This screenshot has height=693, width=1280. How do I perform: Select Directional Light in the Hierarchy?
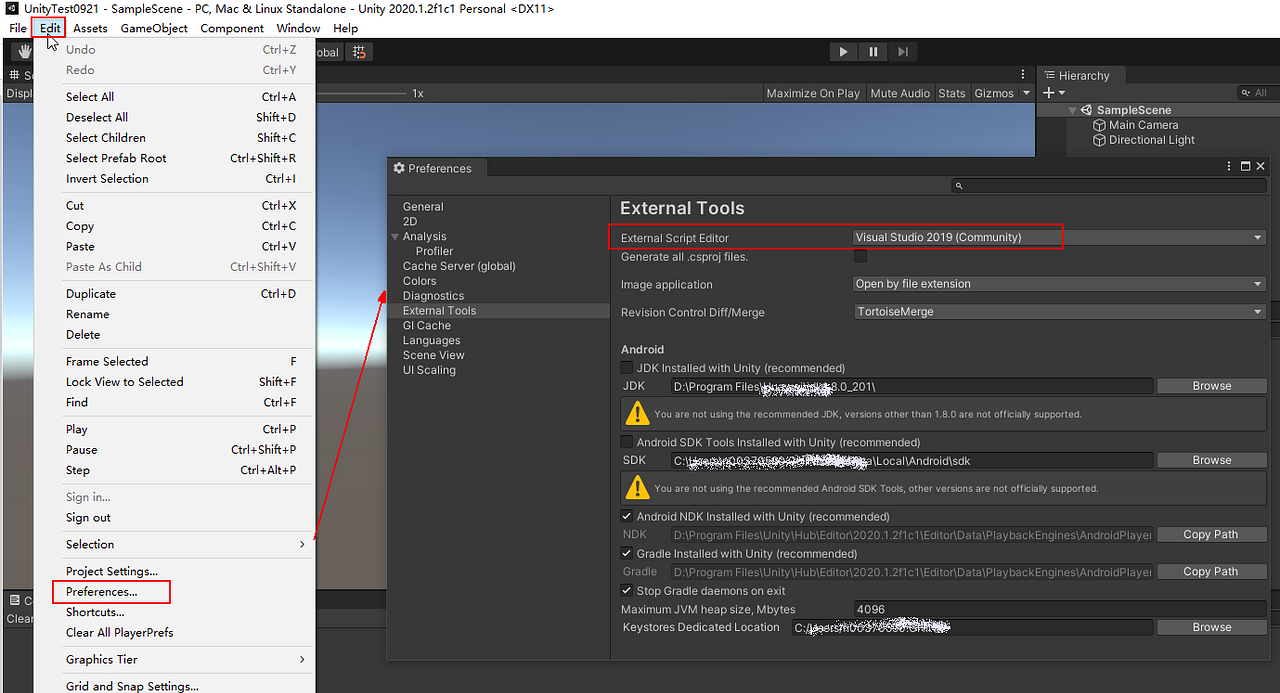1150,139
